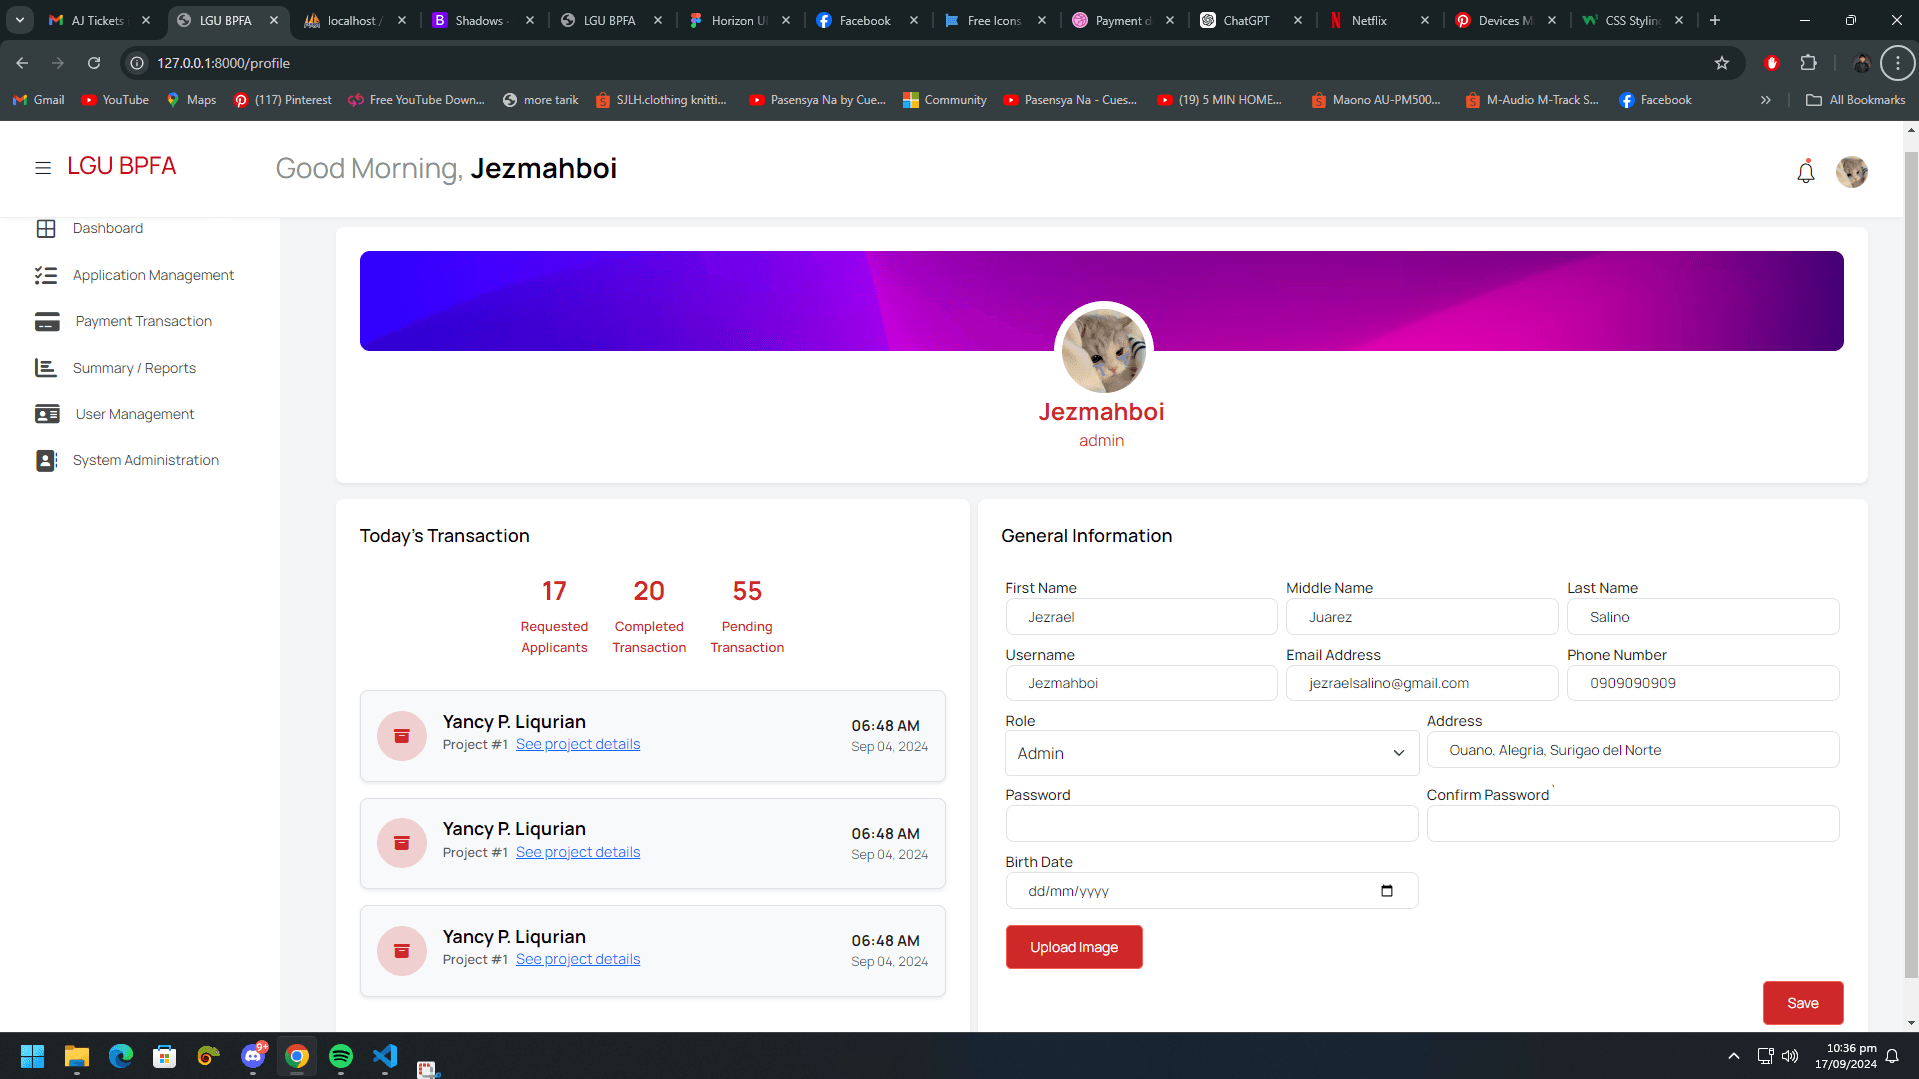Click the hamburger menu icon beside LGU BPFA
The height and width of the screenshot is (1079, 1919).
click(x=43, y=168)
